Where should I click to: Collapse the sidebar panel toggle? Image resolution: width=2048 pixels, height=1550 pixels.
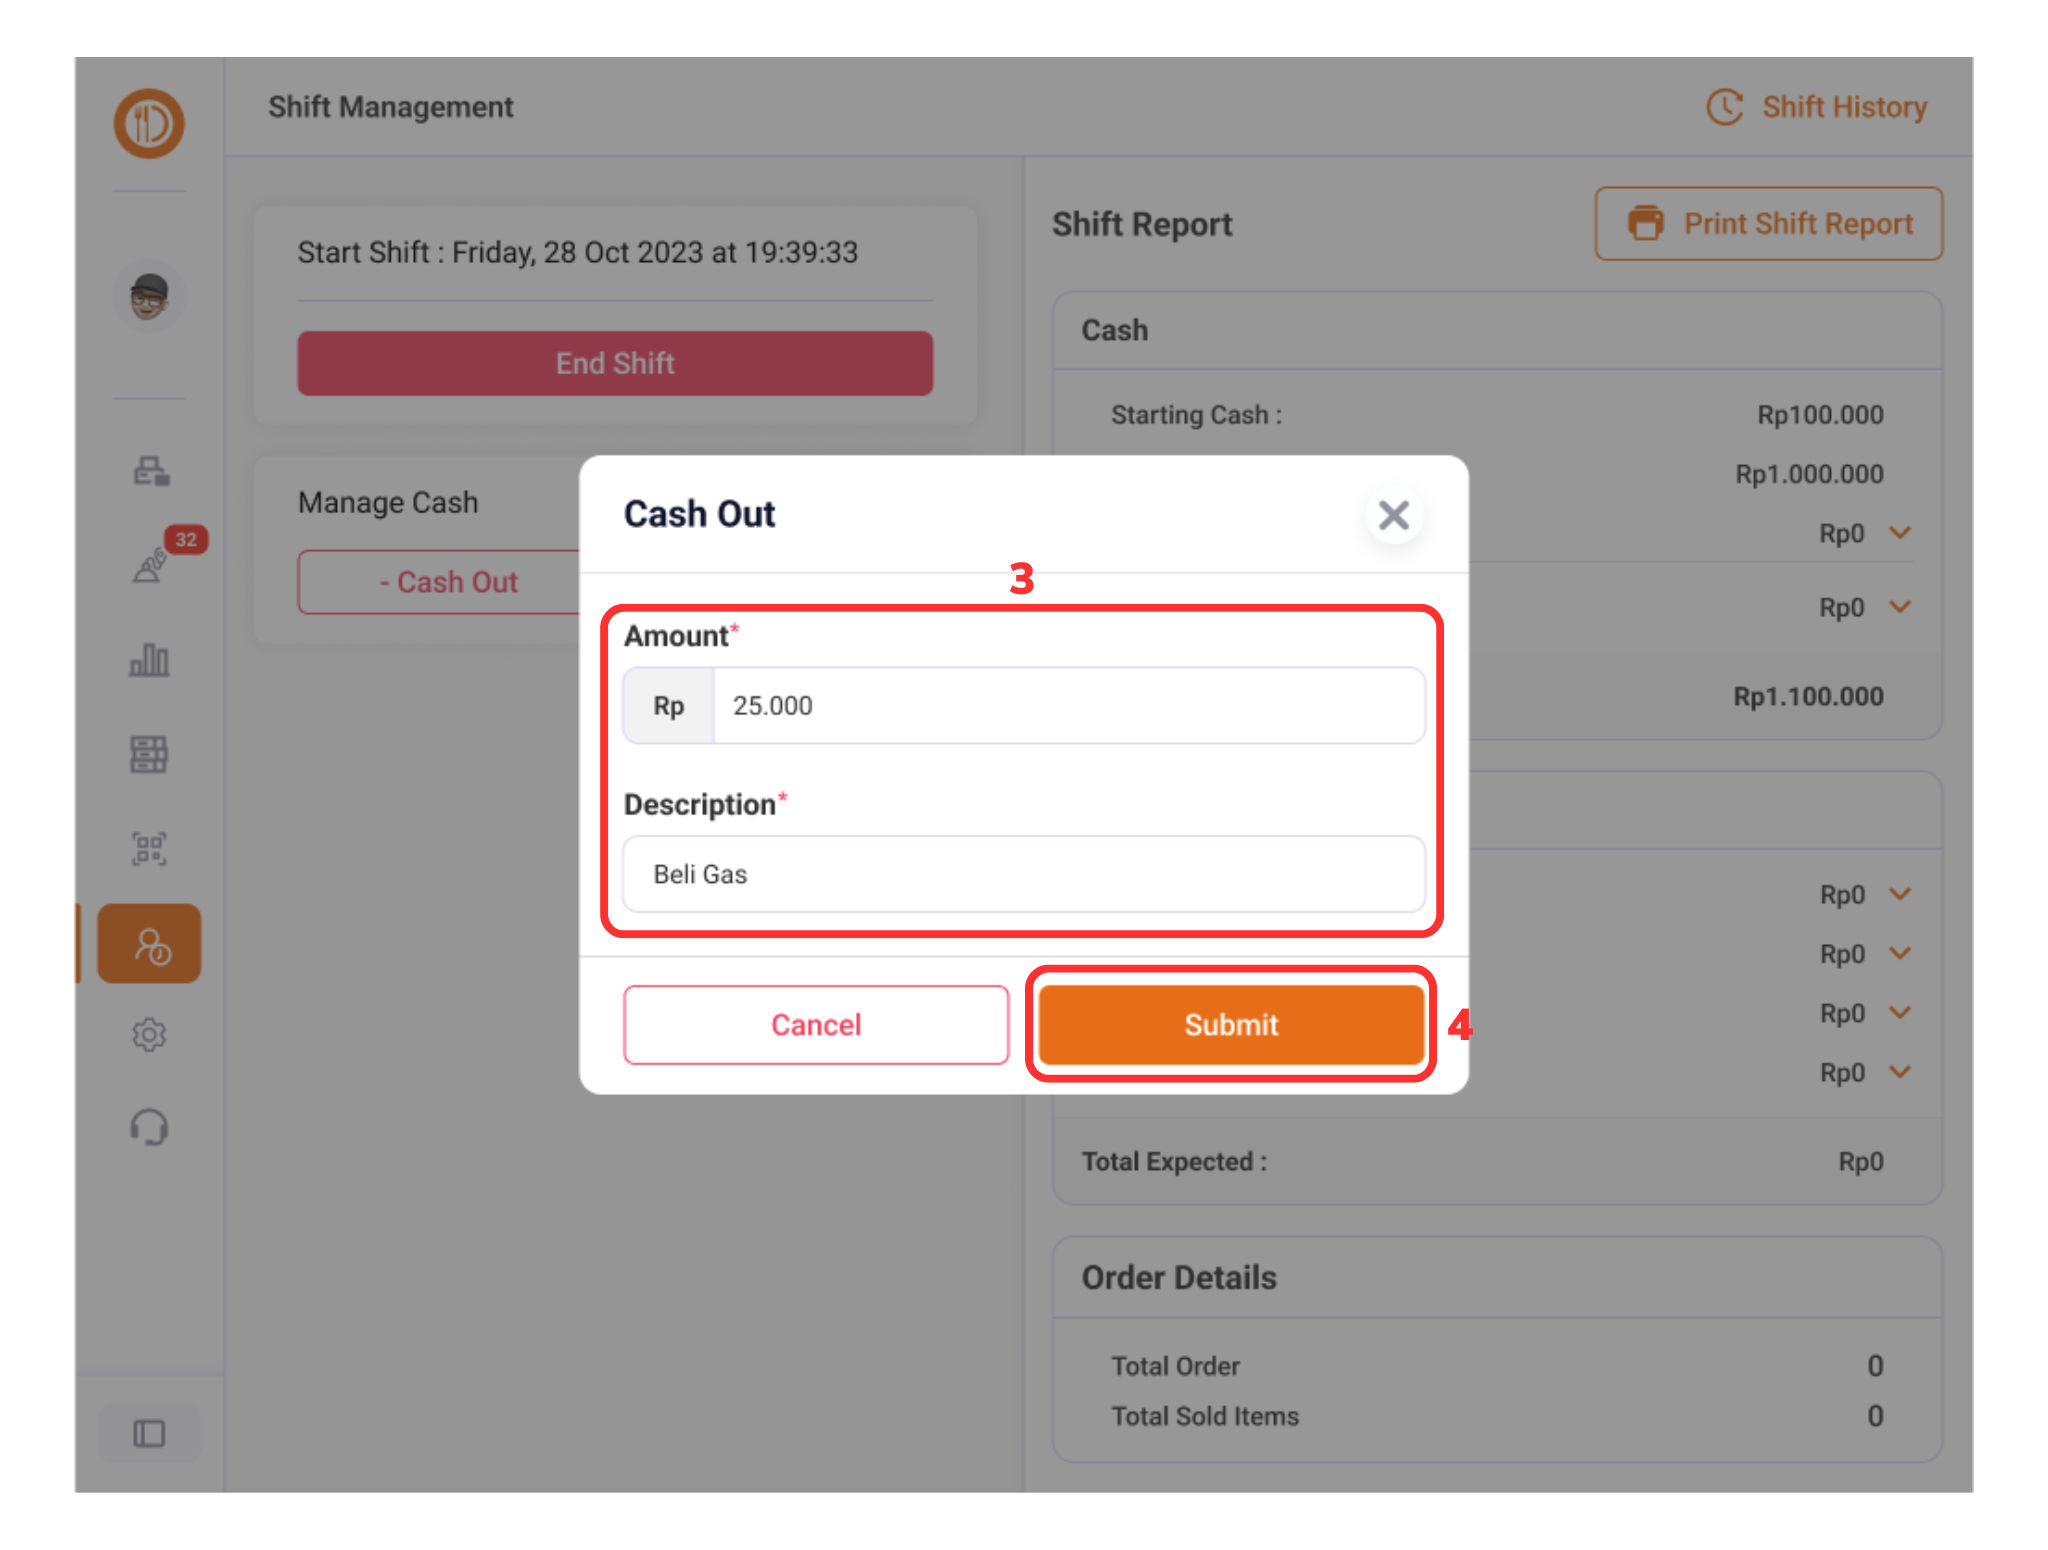(149, 1433)
